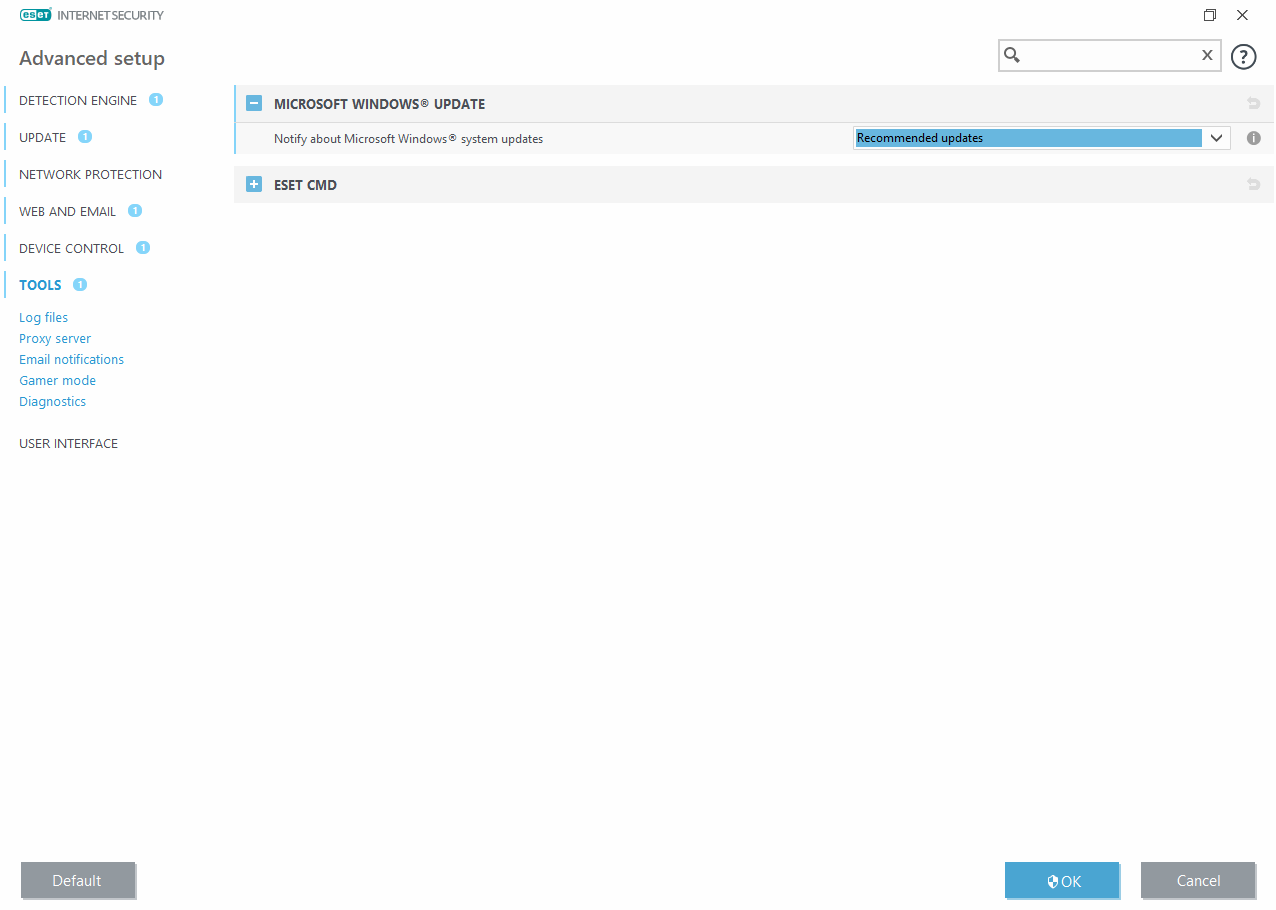Switch to Device Control category
This screenshot has height=910, width=1276.
point(71,248)
